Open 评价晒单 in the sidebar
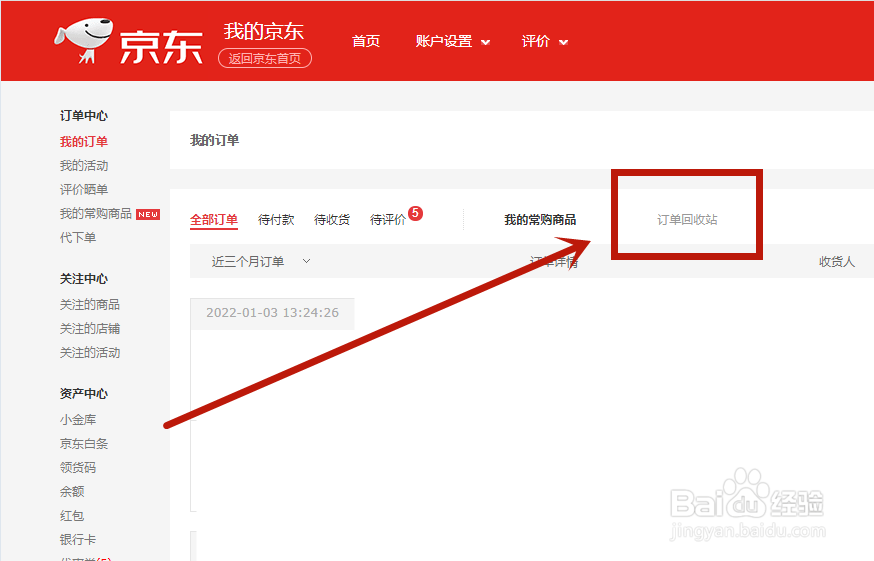 point(84,190)
